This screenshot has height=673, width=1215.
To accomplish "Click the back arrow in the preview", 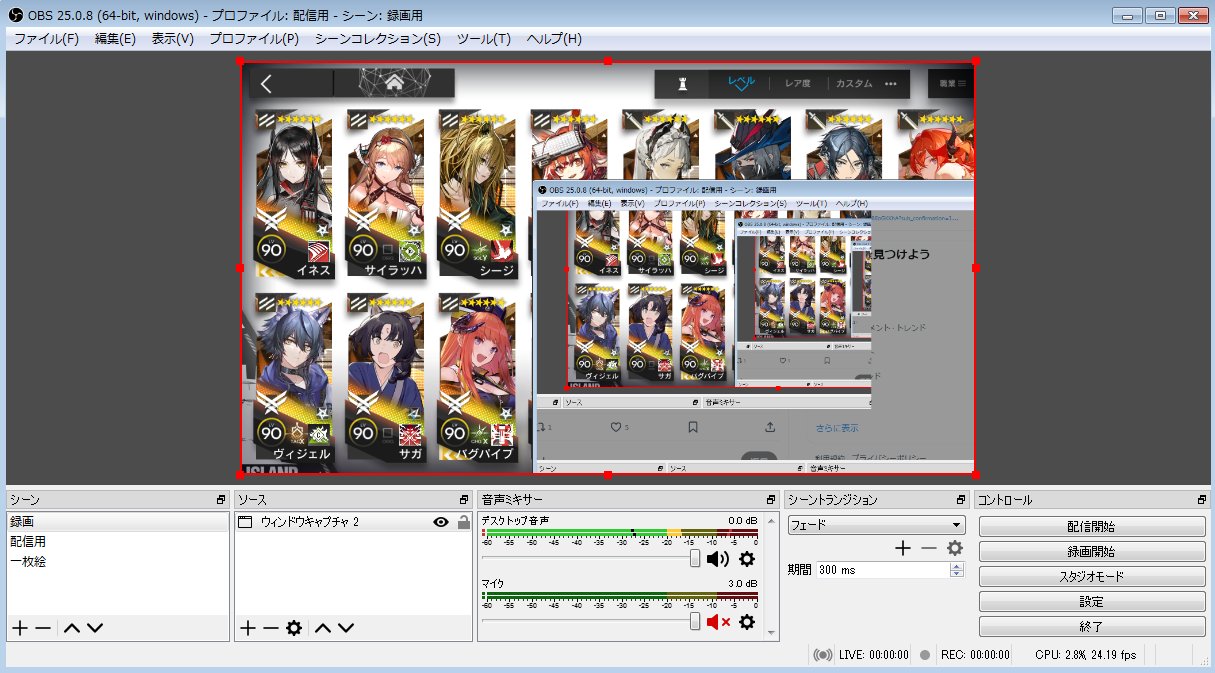I will point(267,84).
